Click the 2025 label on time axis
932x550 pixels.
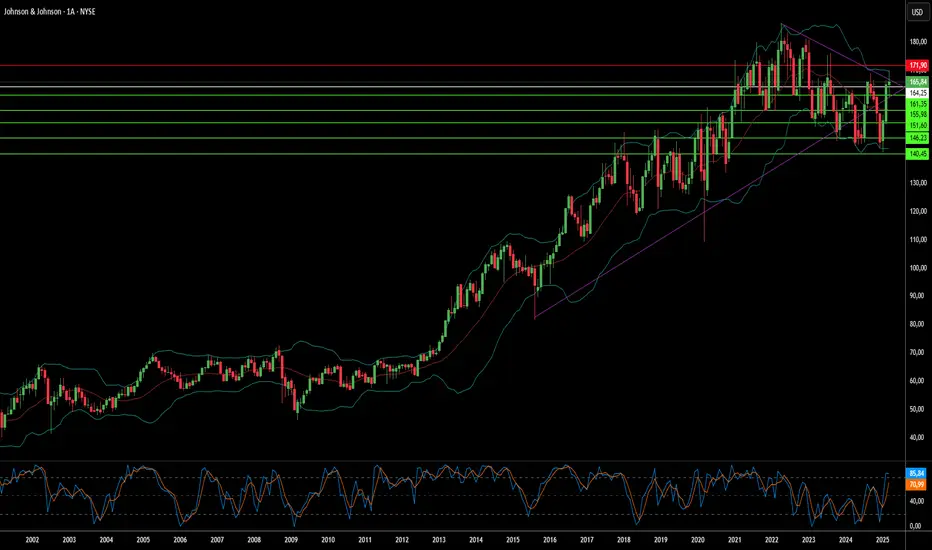point(881,539)
